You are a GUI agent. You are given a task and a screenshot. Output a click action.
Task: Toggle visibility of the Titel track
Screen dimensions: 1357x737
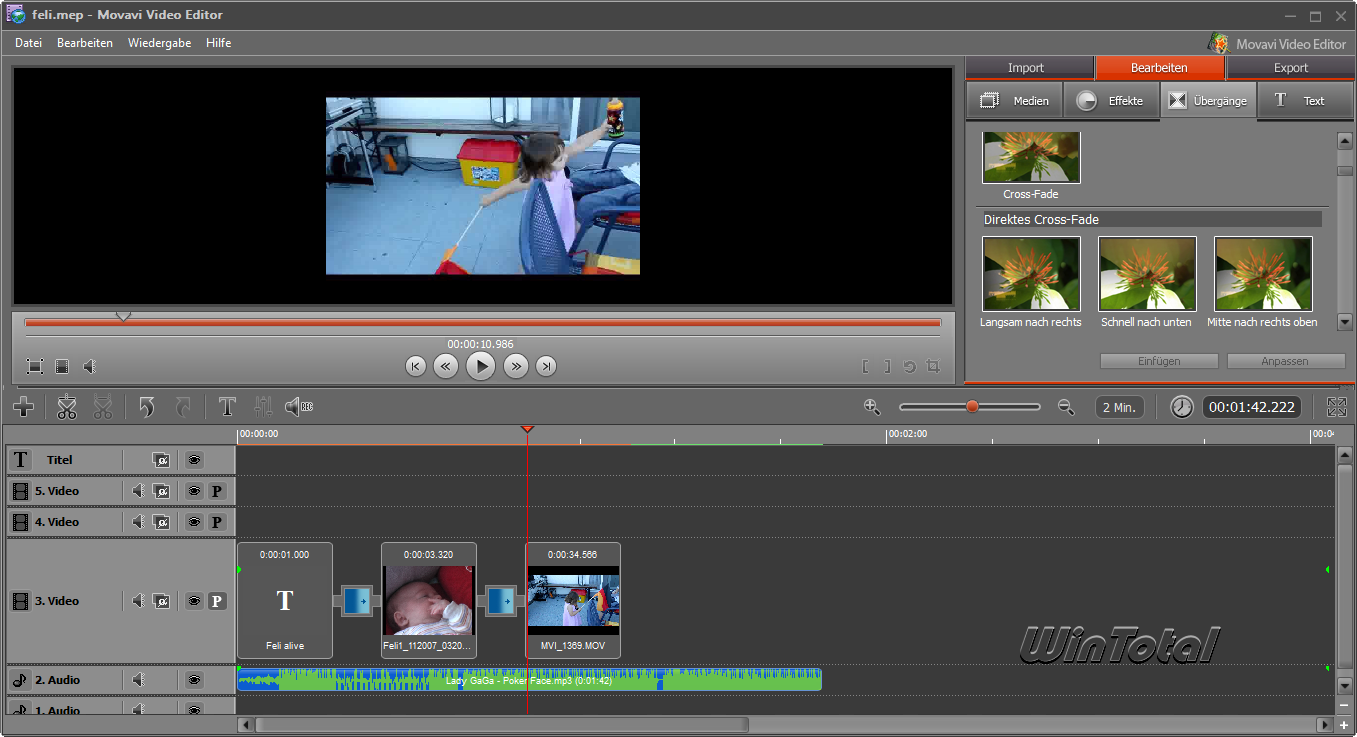click(x=194, y=460)
